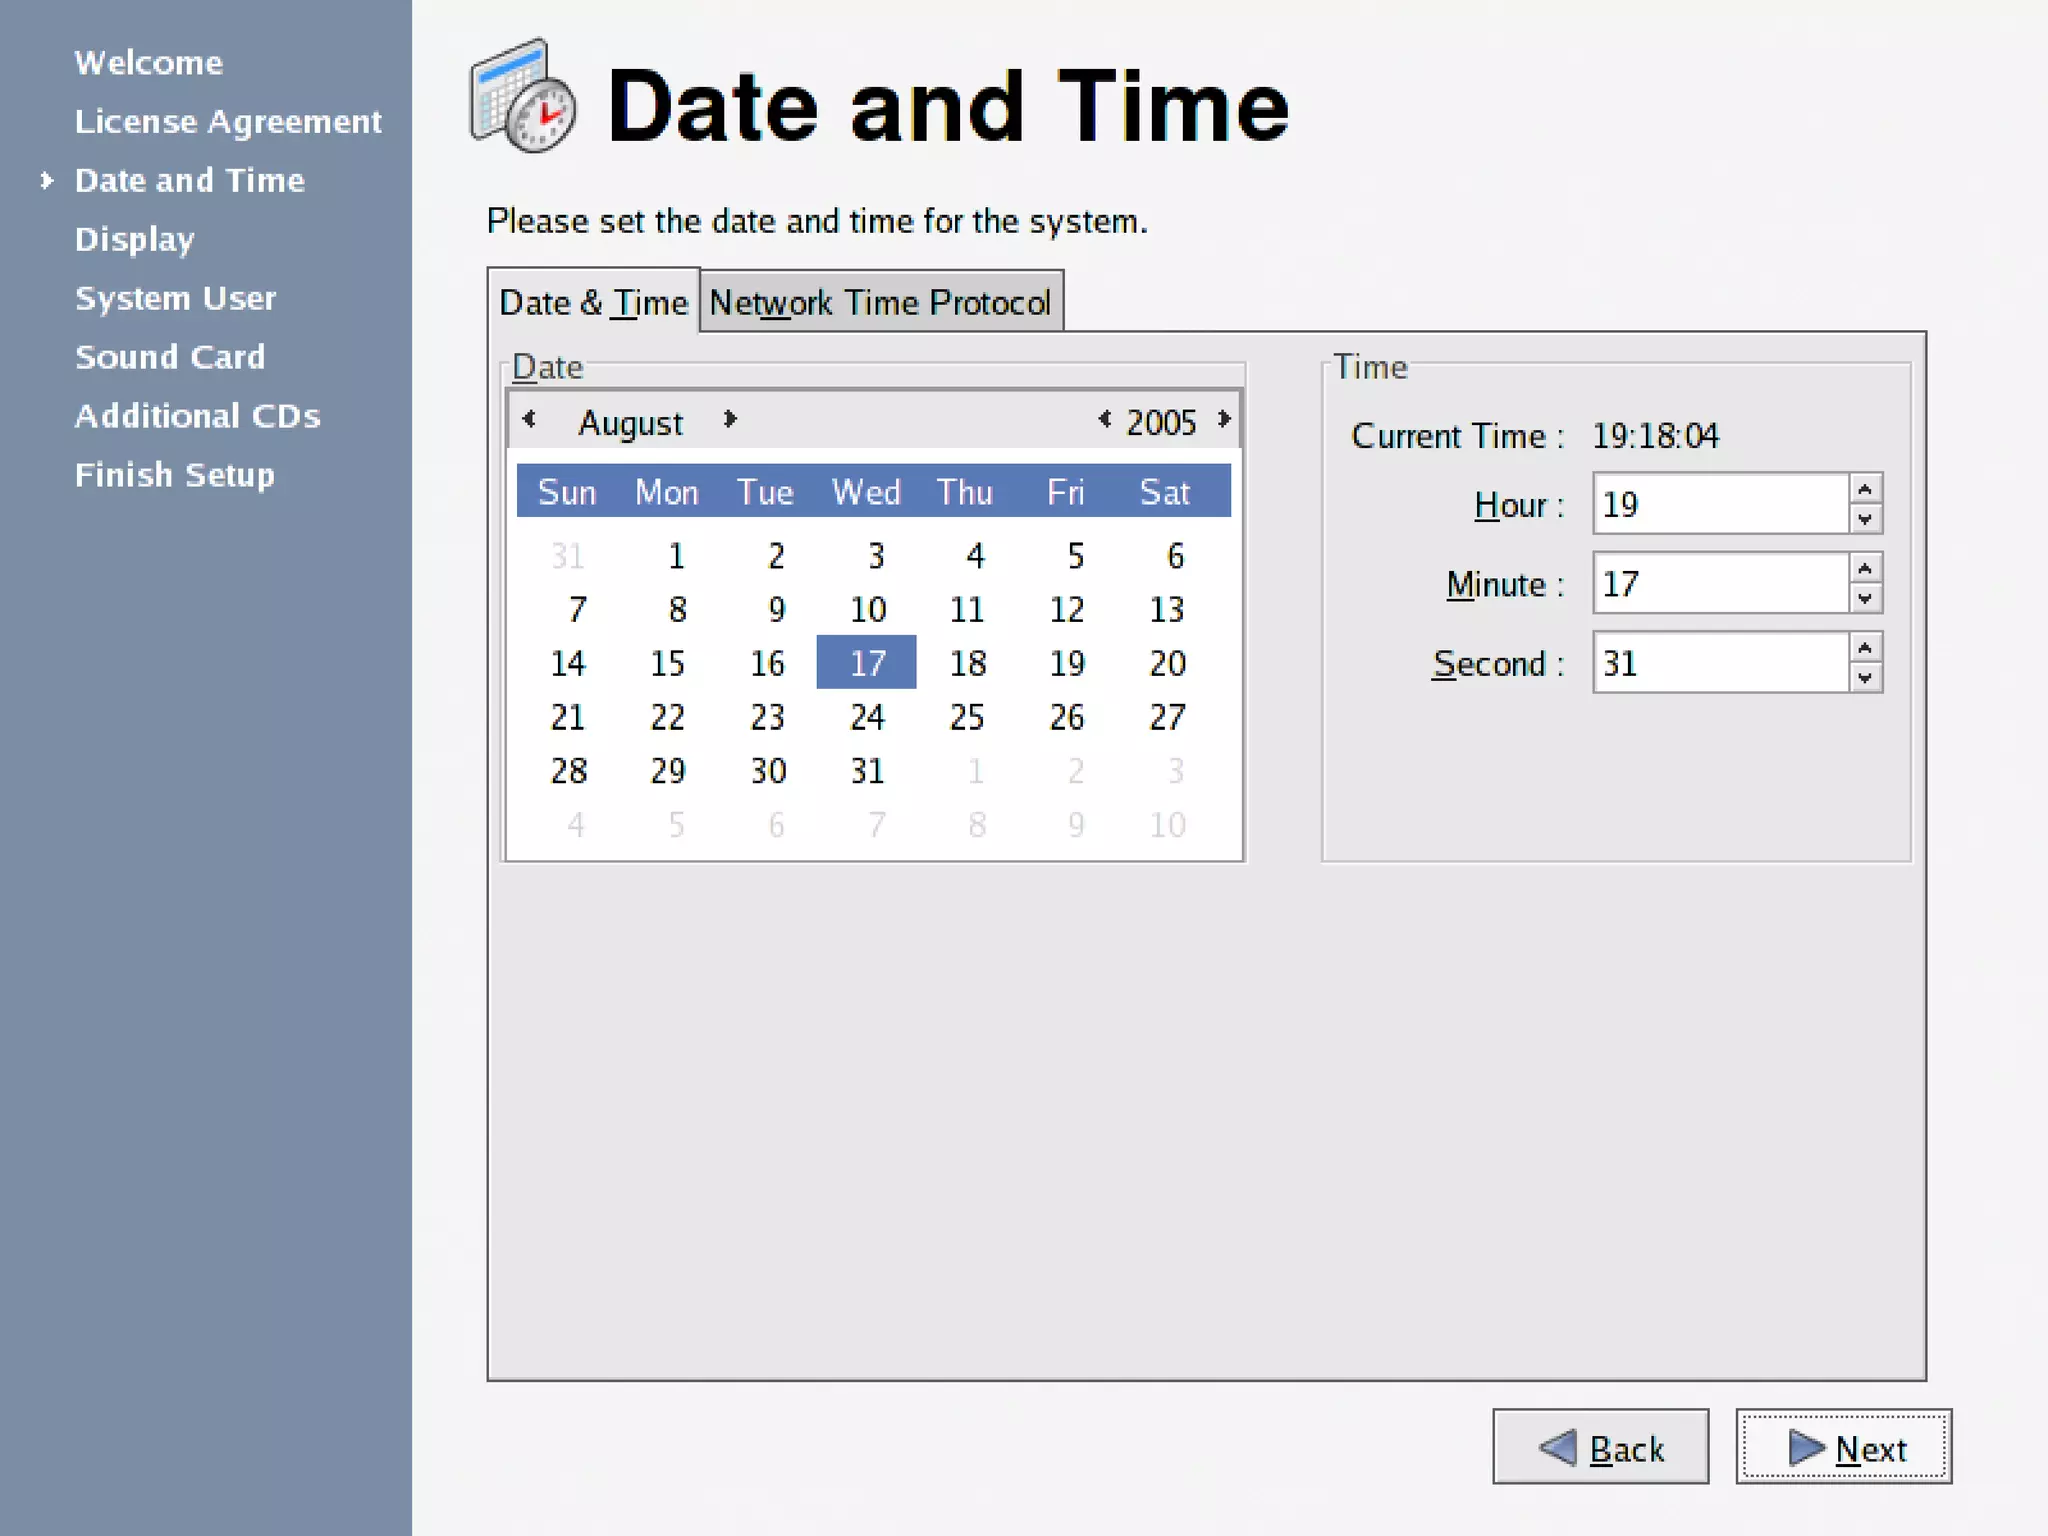The width and height of the screenshot is (2048, 1536).
Task: Click next year arrow after 2005
Action: pos(1224,420)
